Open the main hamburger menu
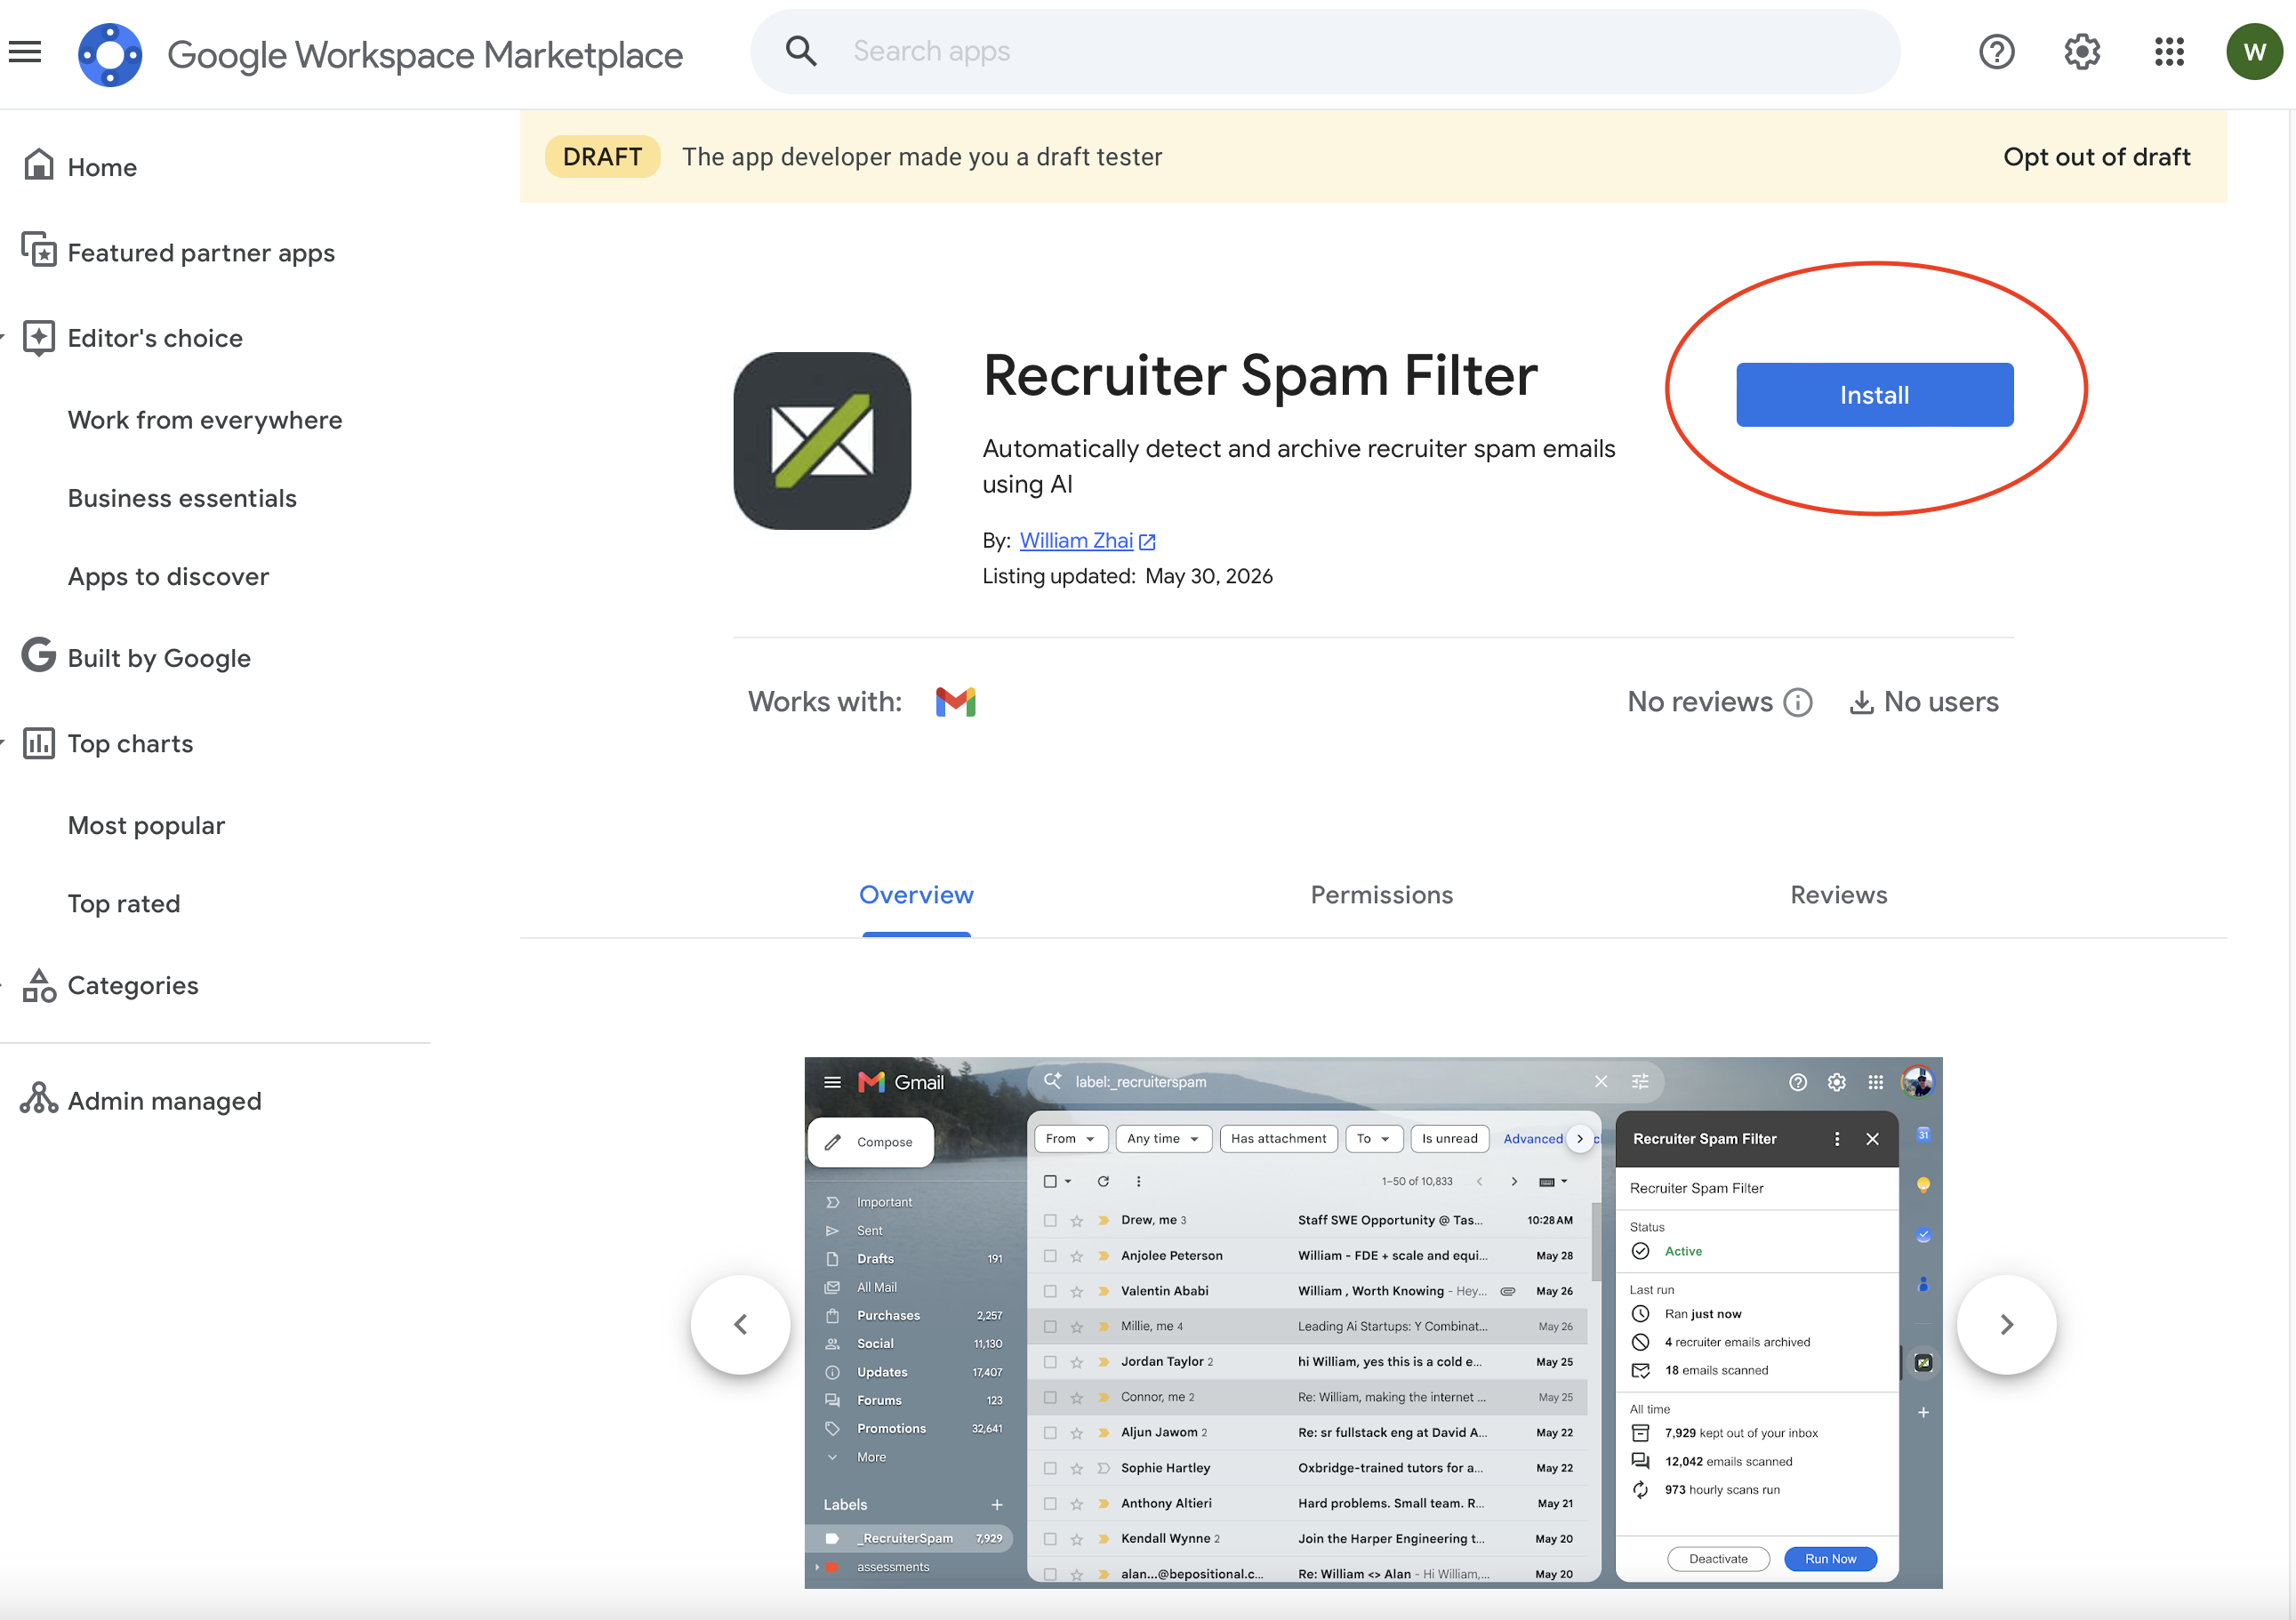Image resolution: width=2296 pixels, height=1620 pixels. click(x=25, y=52)
